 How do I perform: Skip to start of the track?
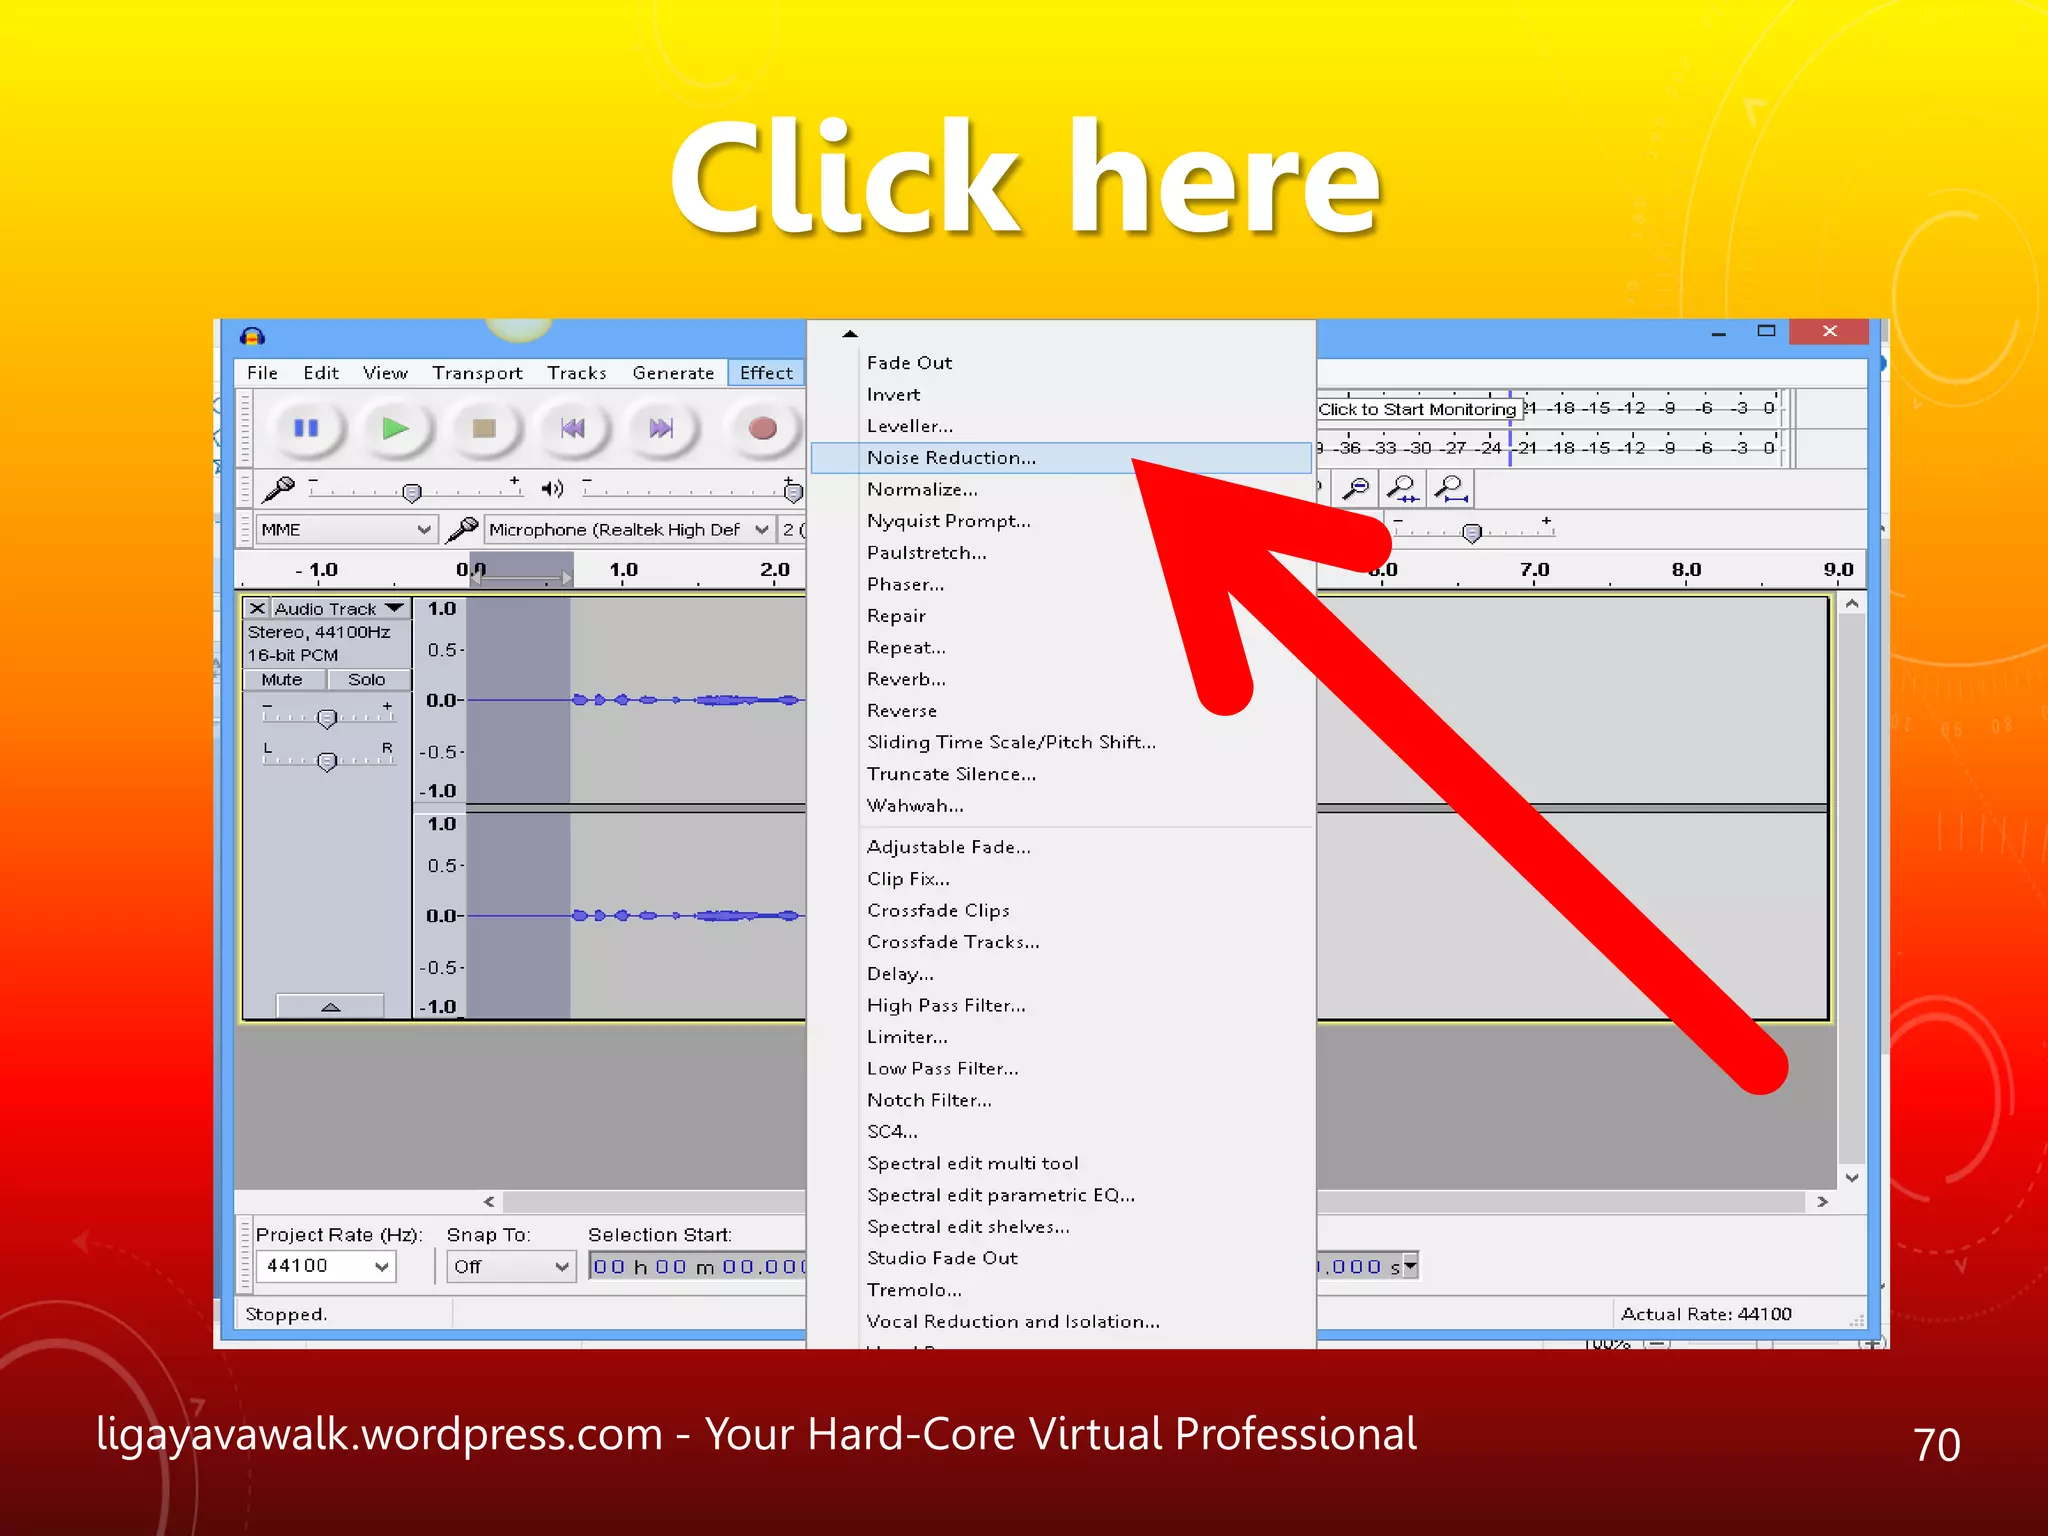573,429
